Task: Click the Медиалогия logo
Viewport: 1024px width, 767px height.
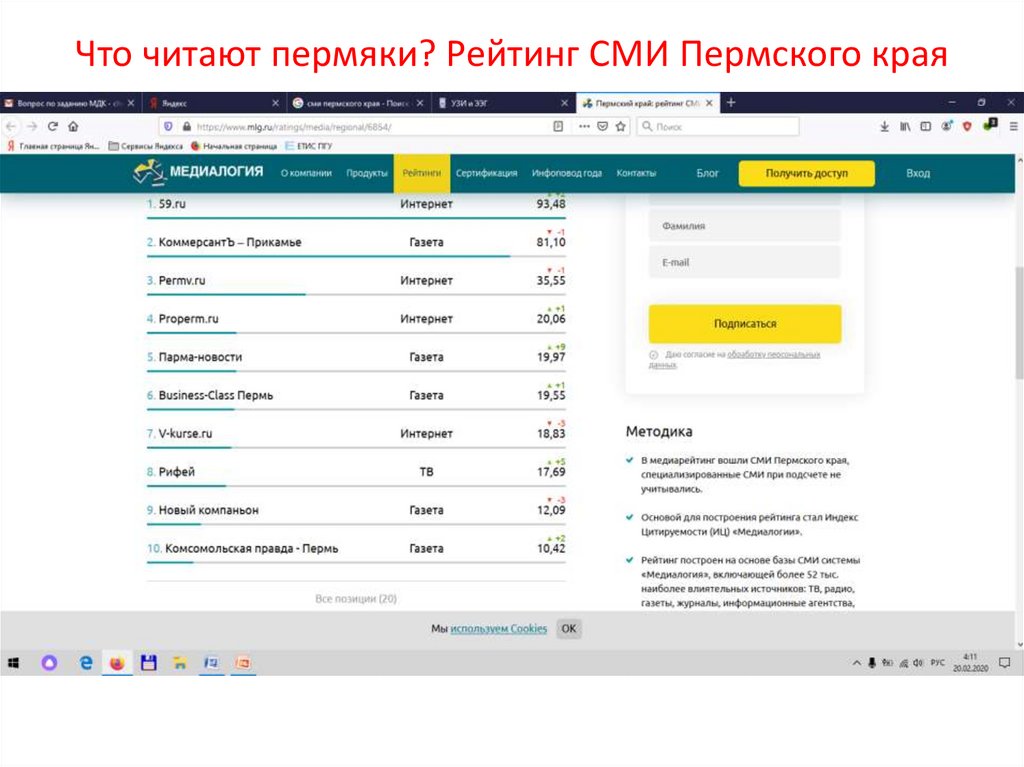Action: coord(198,172)
